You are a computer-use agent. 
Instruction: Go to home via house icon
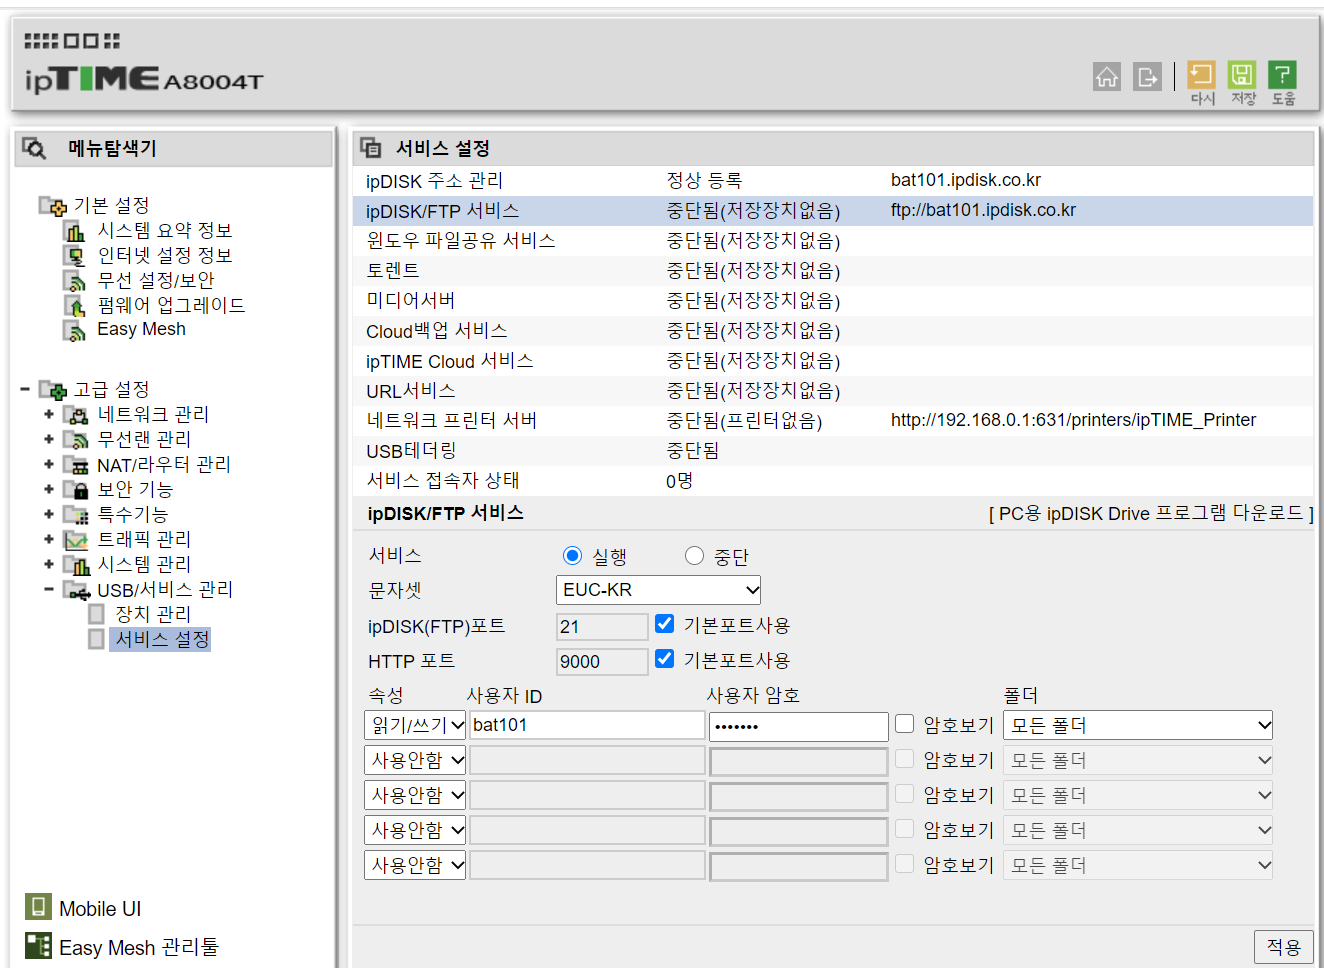(x=1107, y=77)
